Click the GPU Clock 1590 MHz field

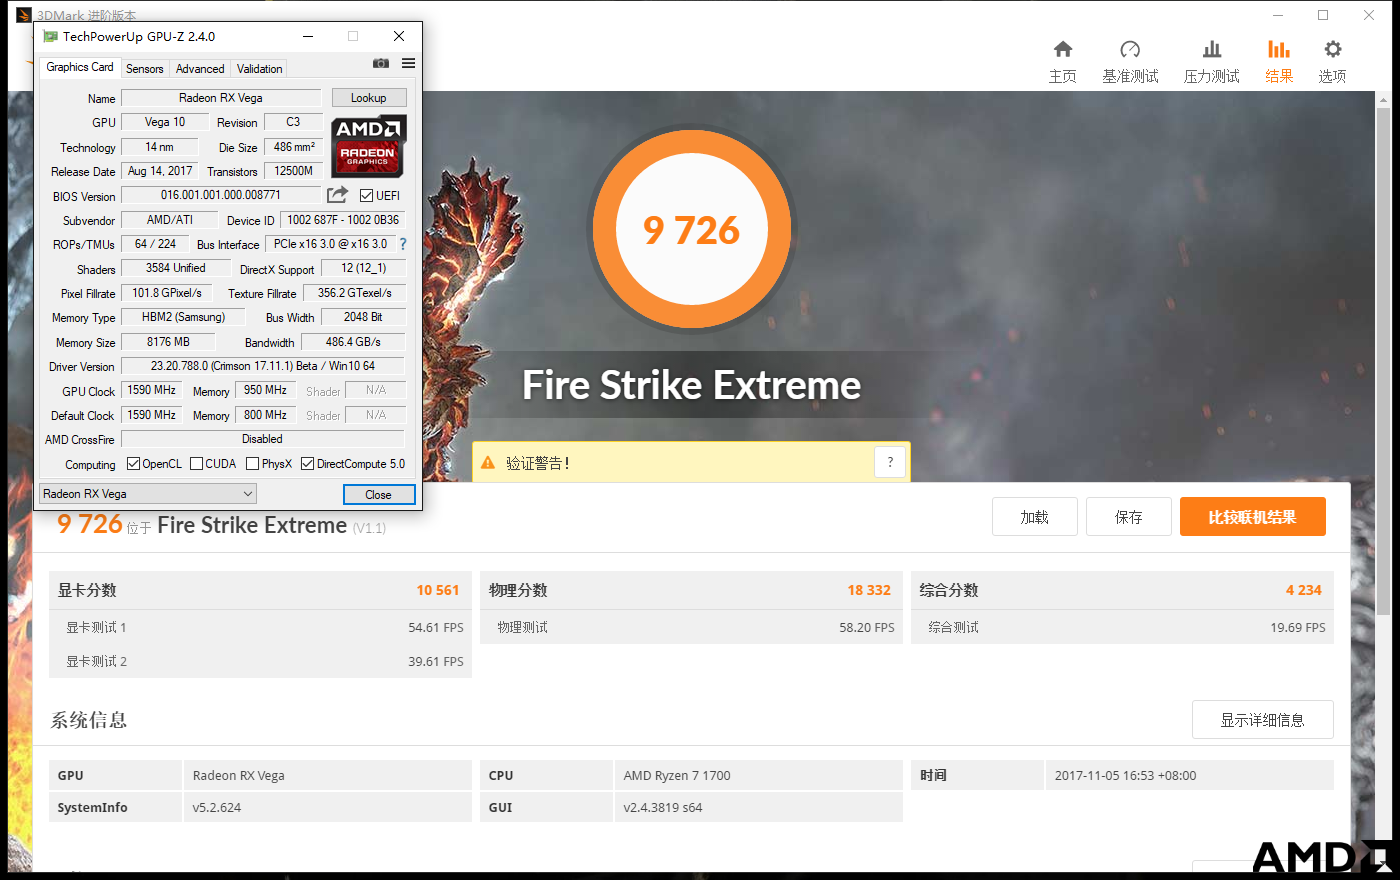(x=152, y=390)
